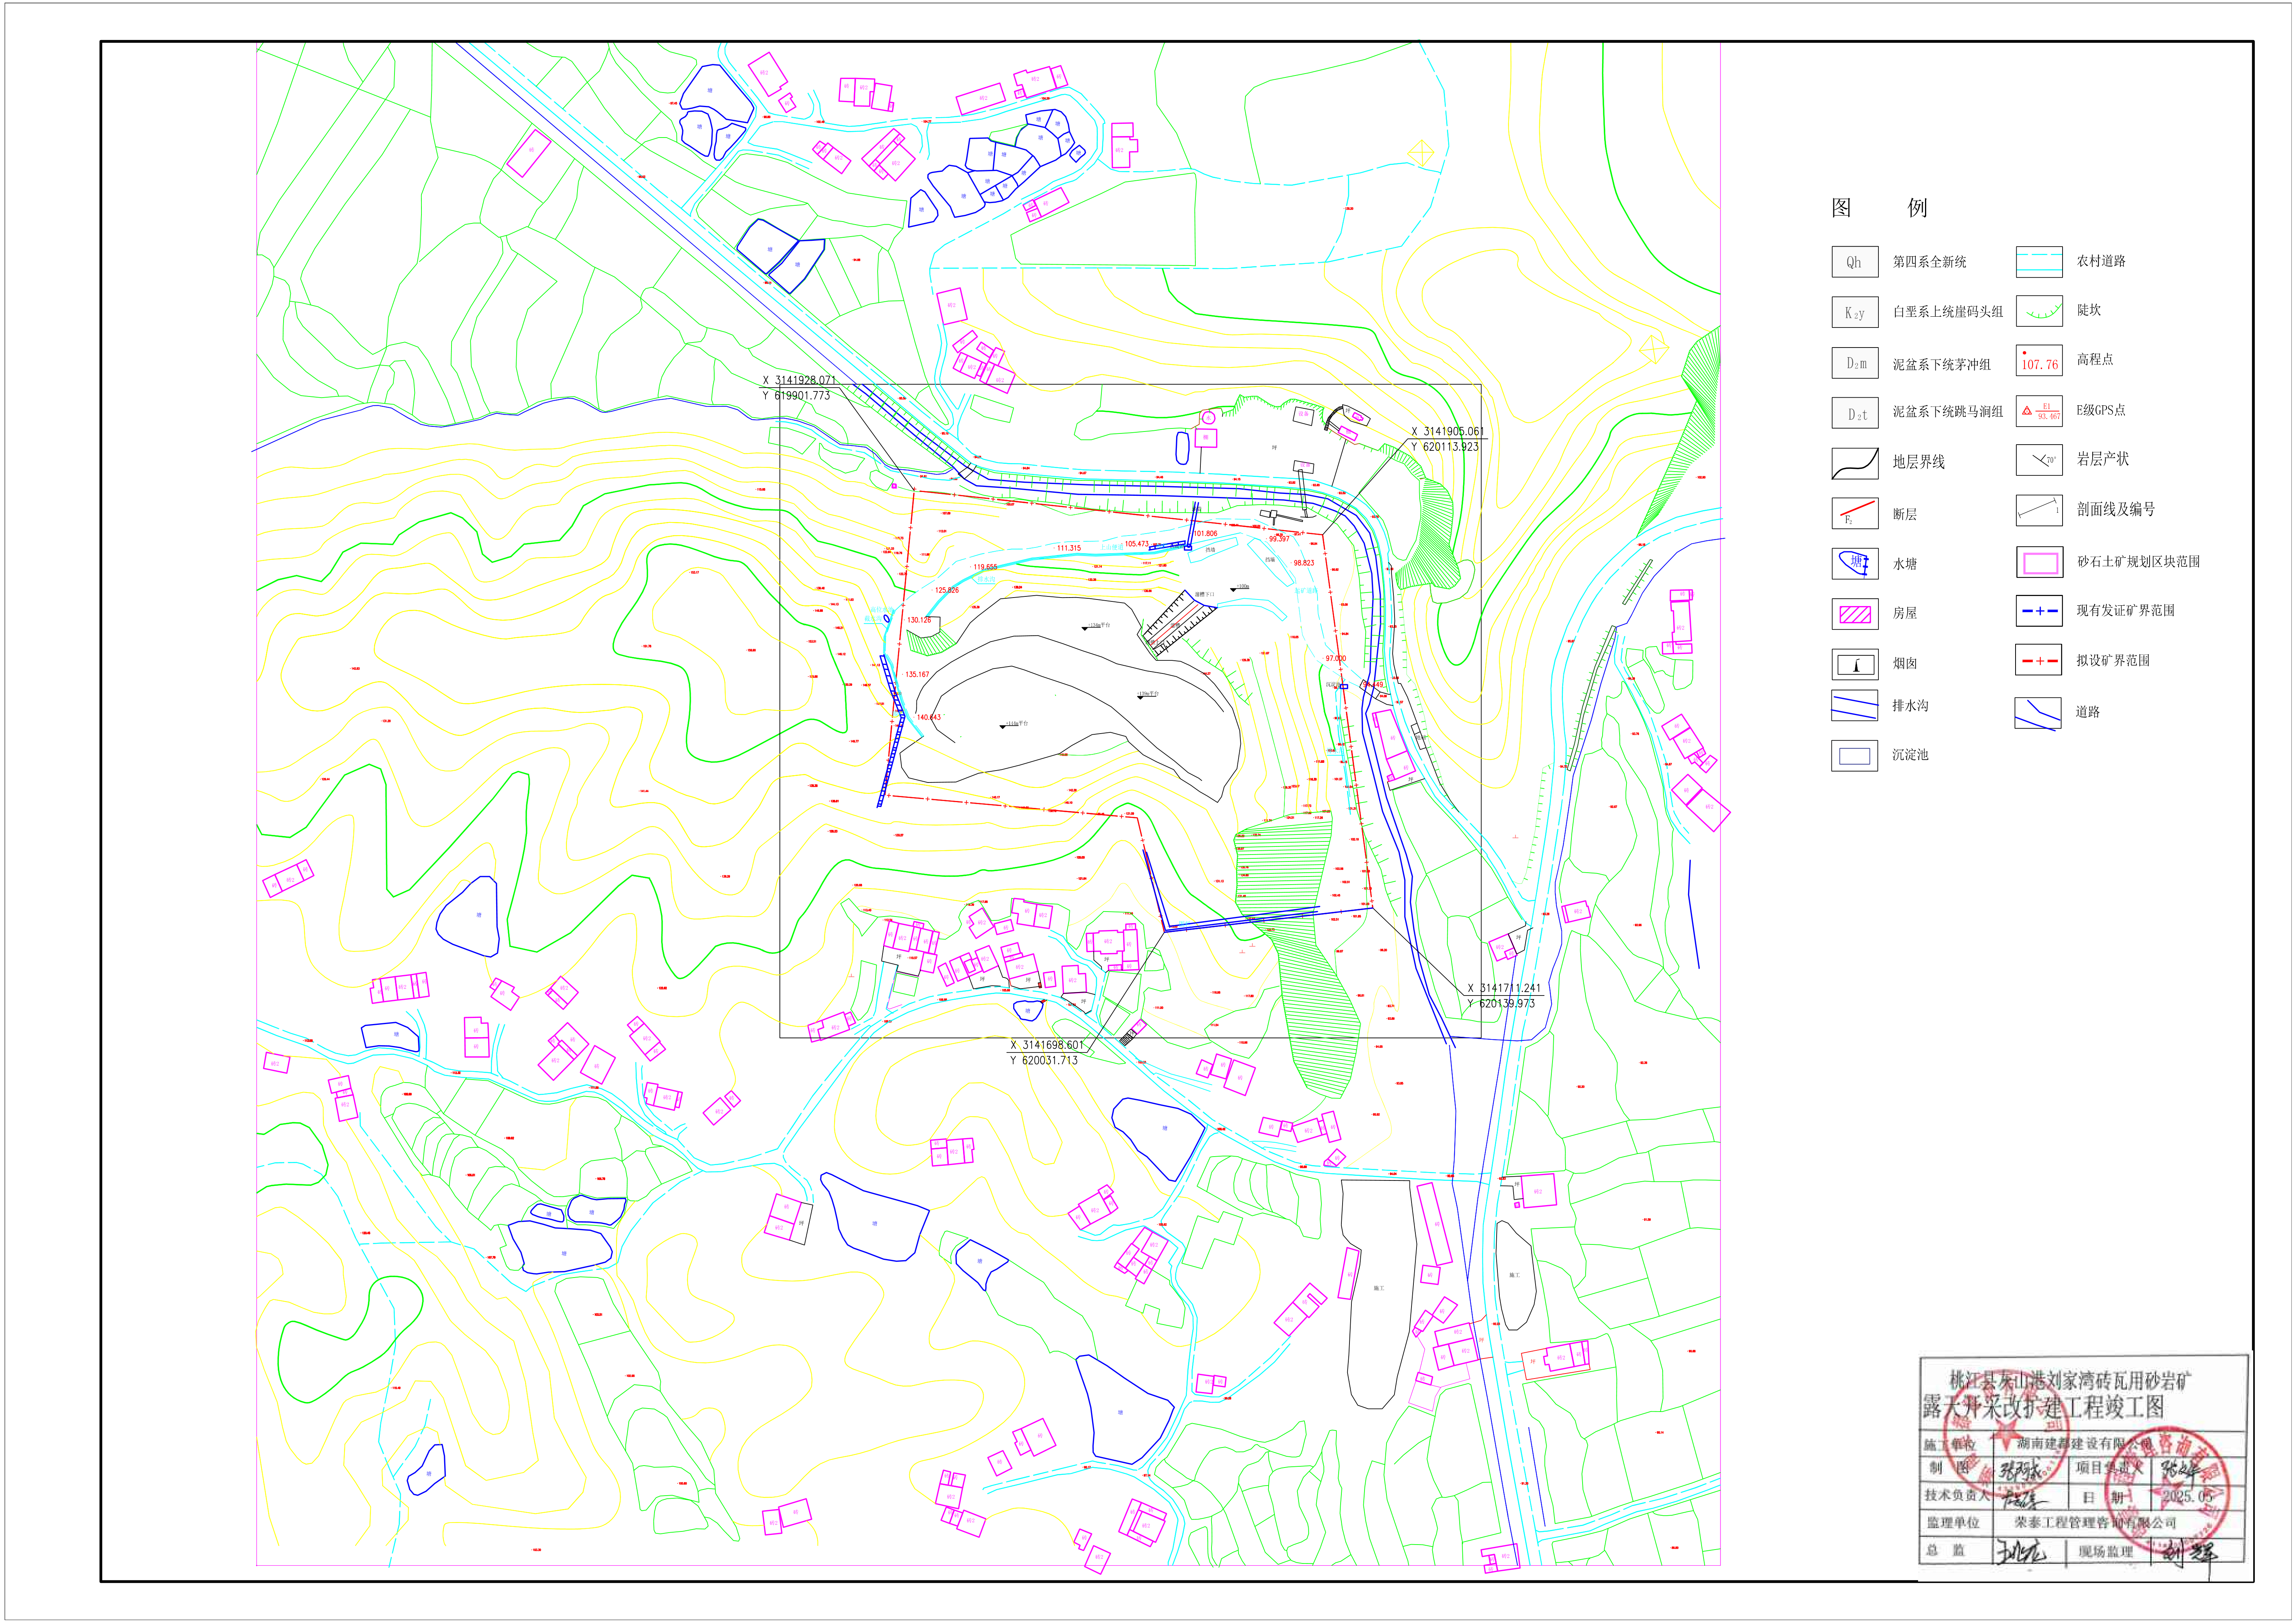Click the Qh legend symbol box
This screenshot has width=2296, height=1622.
click(1854, 262)
